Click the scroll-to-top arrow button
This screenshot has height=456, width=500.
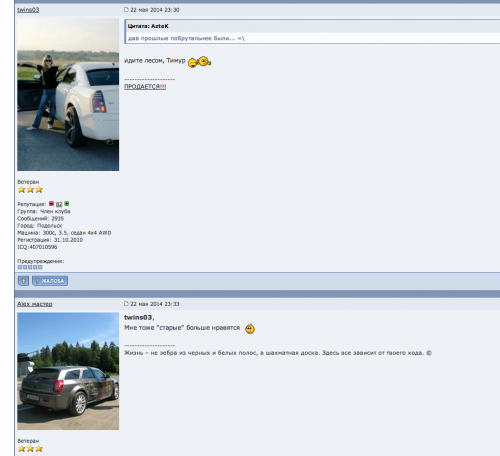[x=23, y=281]
